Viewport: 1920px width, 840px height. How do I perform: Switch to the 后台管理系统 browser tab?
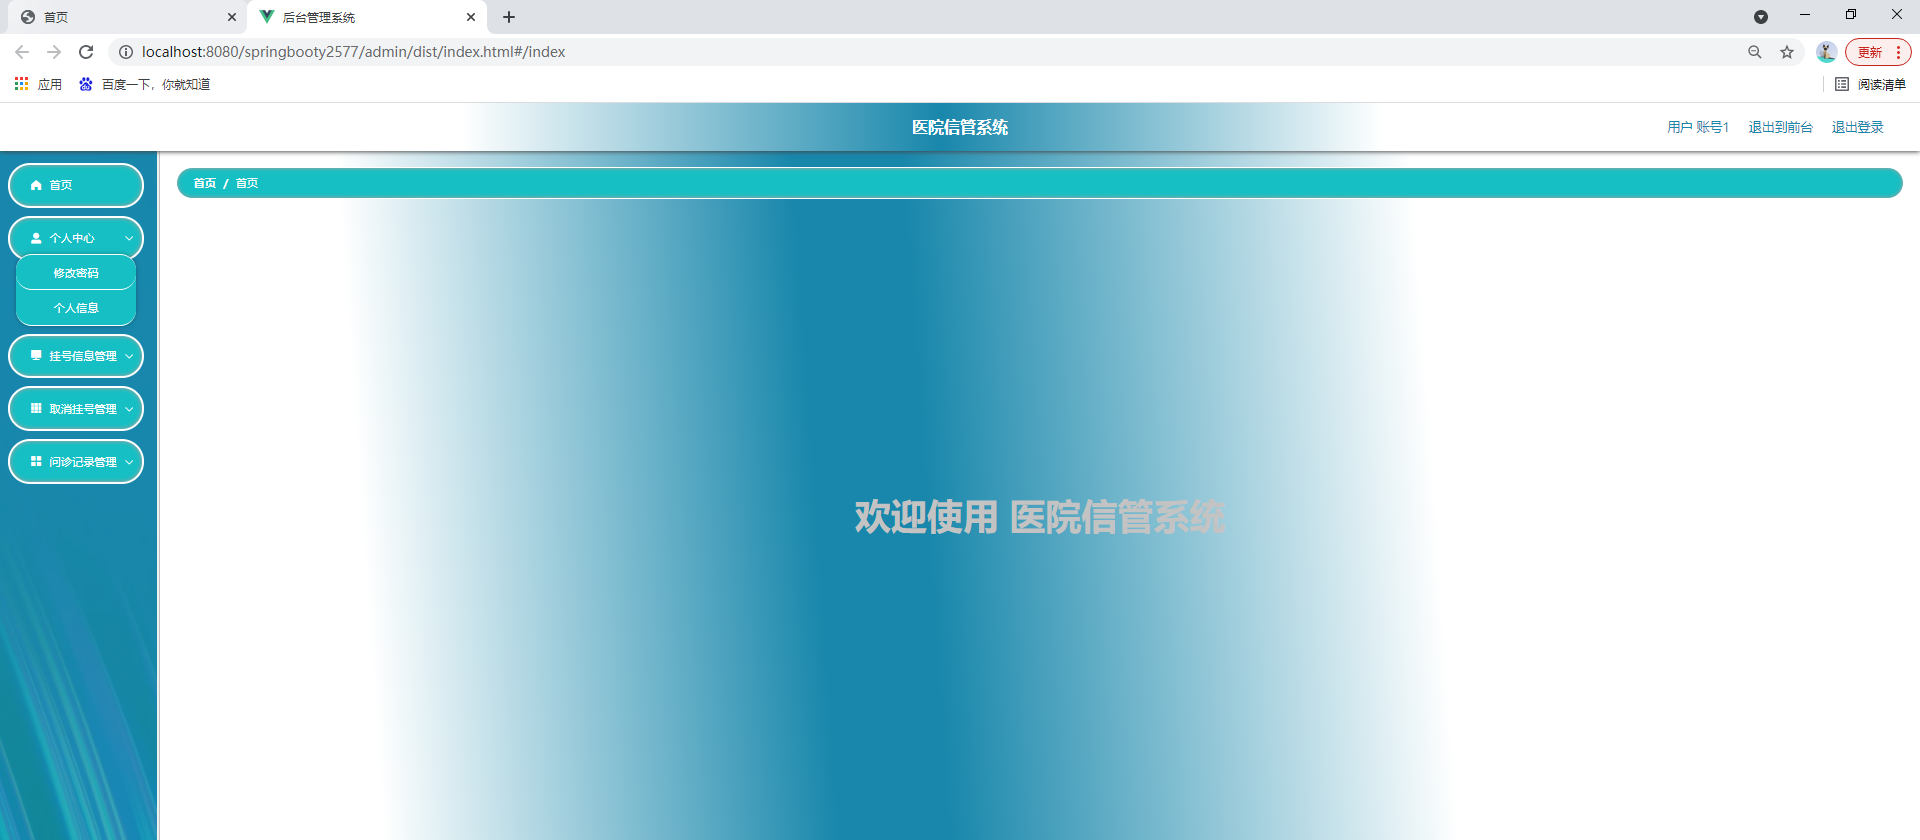(367, 17)
